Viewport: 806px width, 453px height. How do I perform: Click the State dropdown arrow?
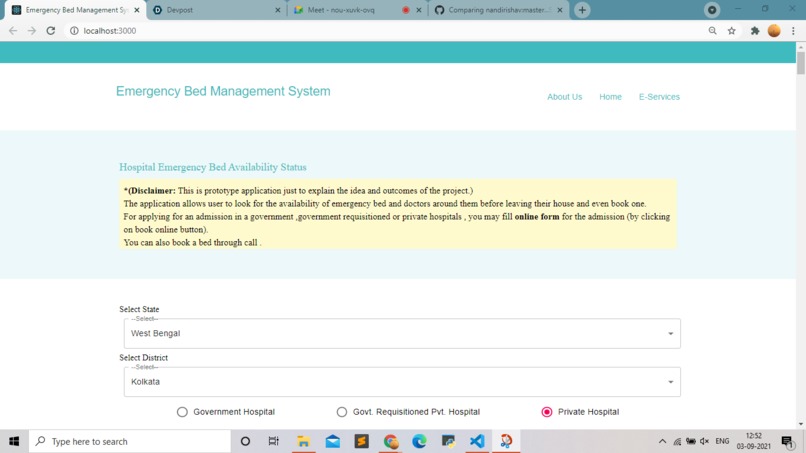pos(670,334)
